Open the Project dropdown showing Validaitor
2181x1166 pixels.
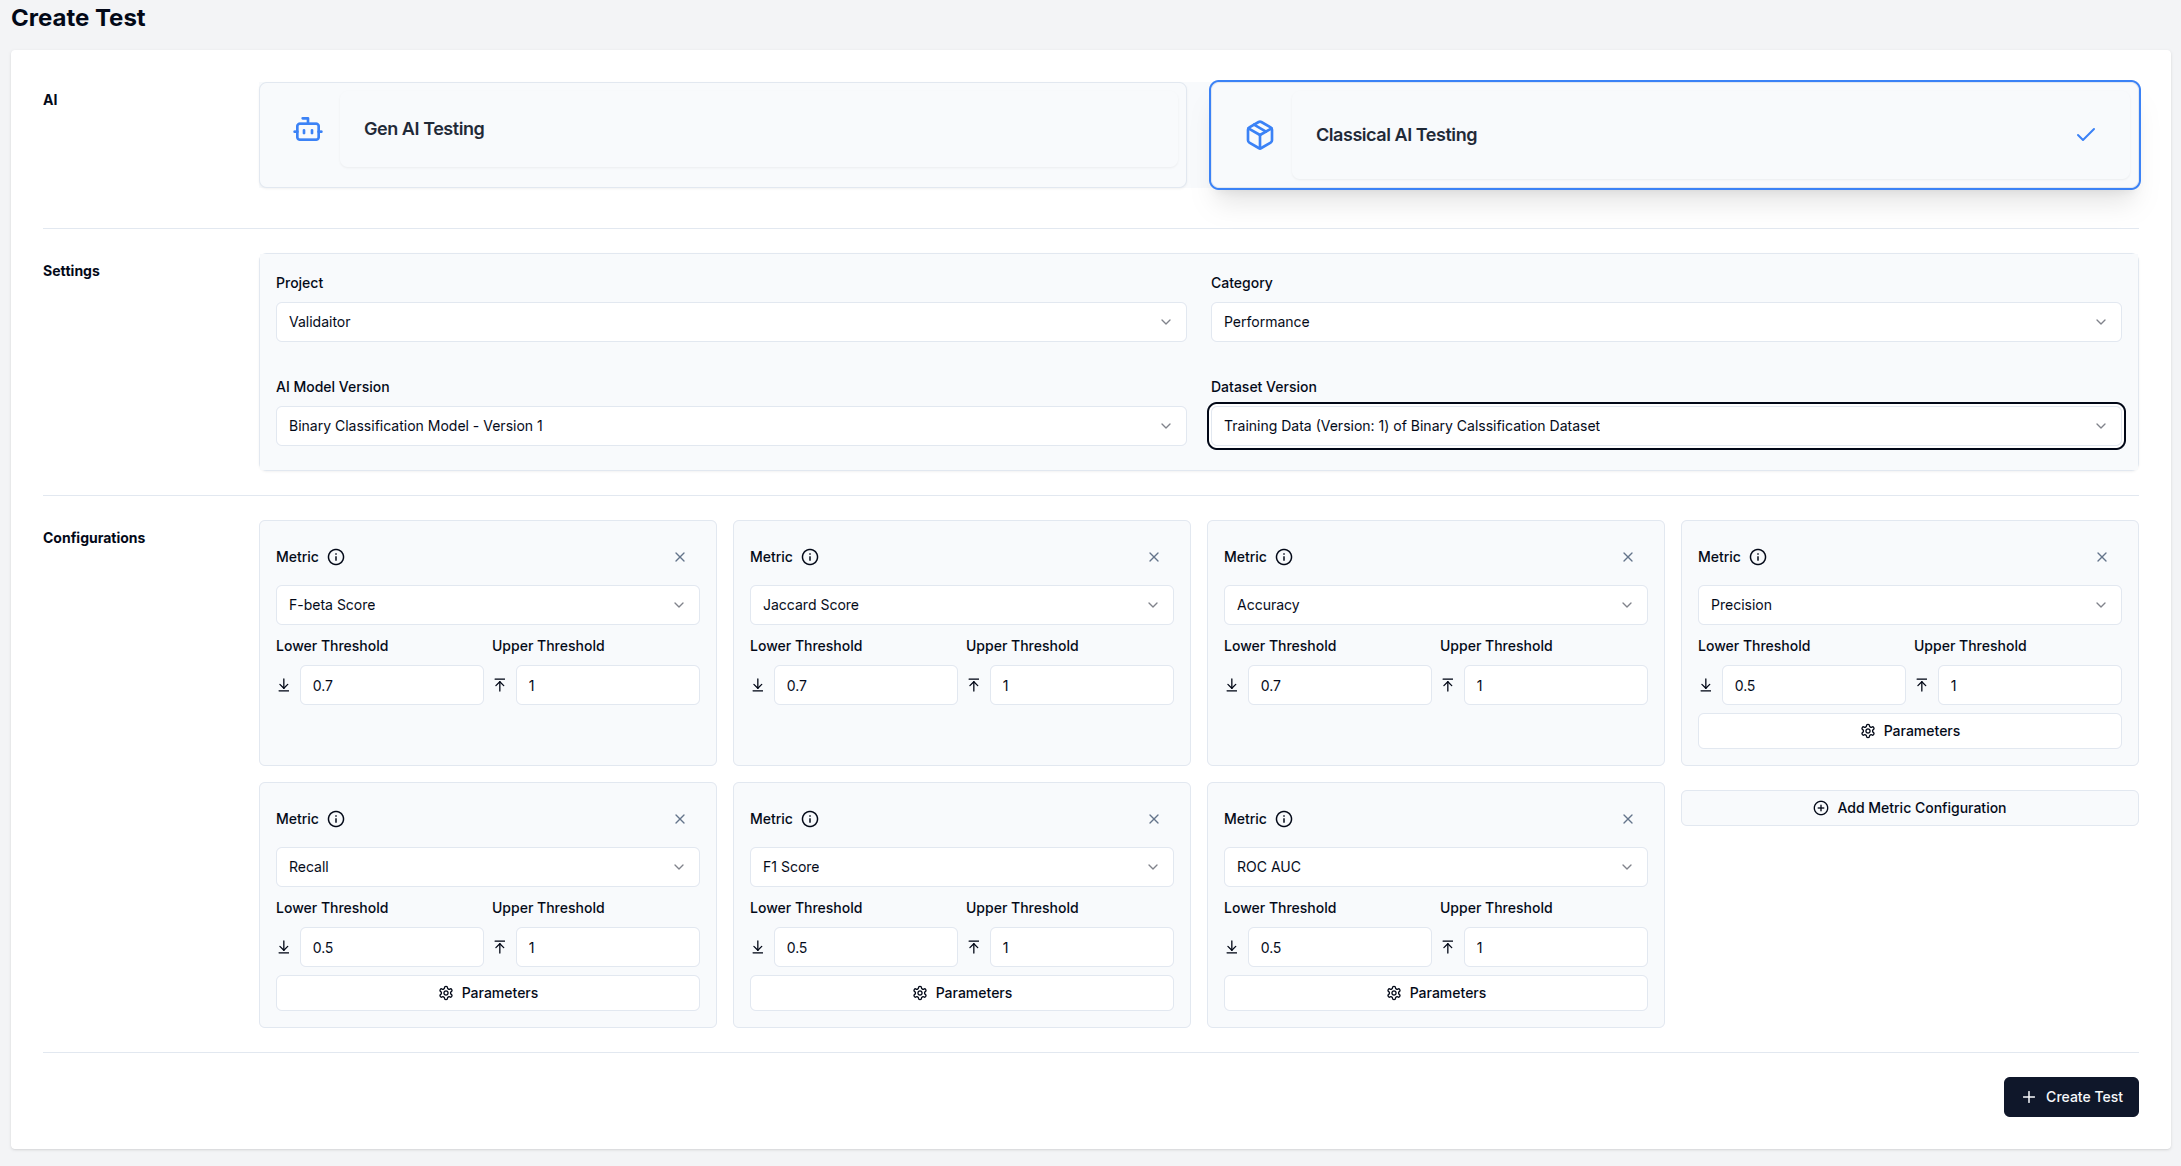pyautogui.click(x=730, y=322)
